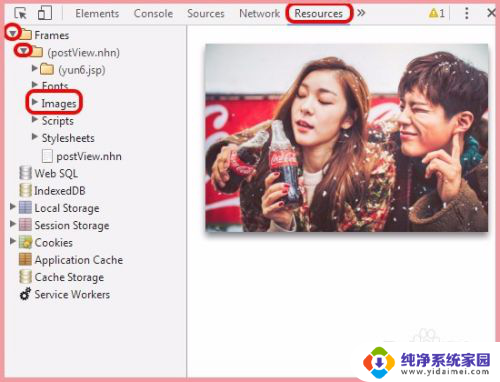Select the (postView.nhn) frame label
Image resolution: width=500 pixels, height=382 pixels.
(x=83, y=53)
